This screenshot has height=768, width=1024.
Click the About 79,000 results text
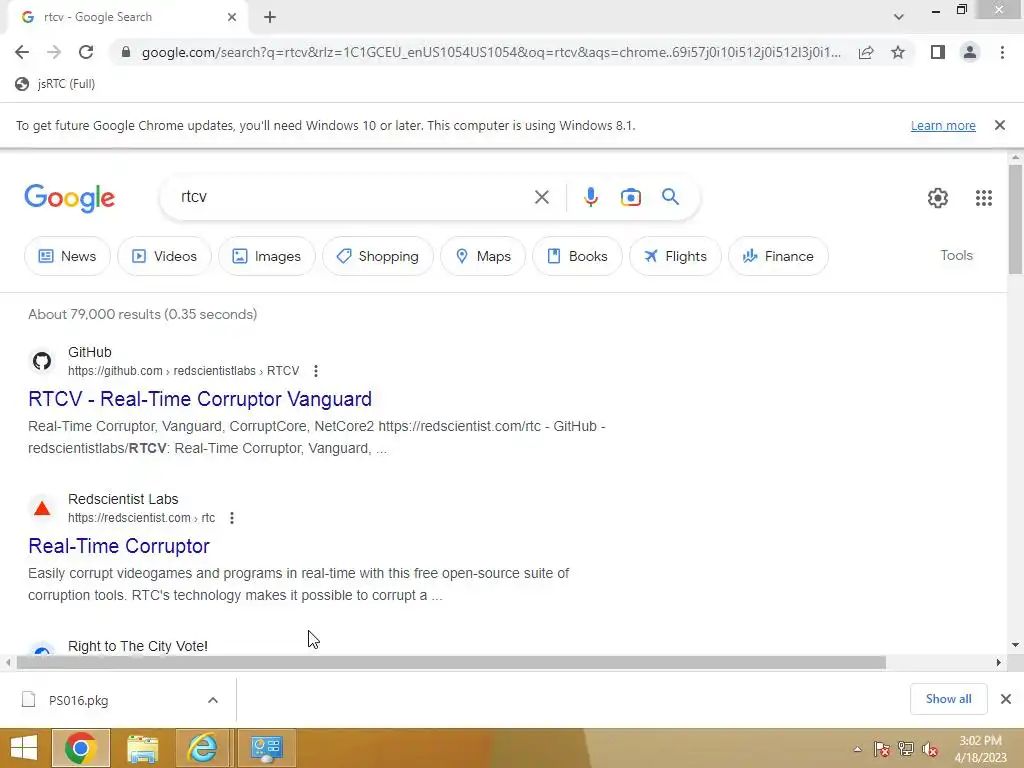click(142, 314)
